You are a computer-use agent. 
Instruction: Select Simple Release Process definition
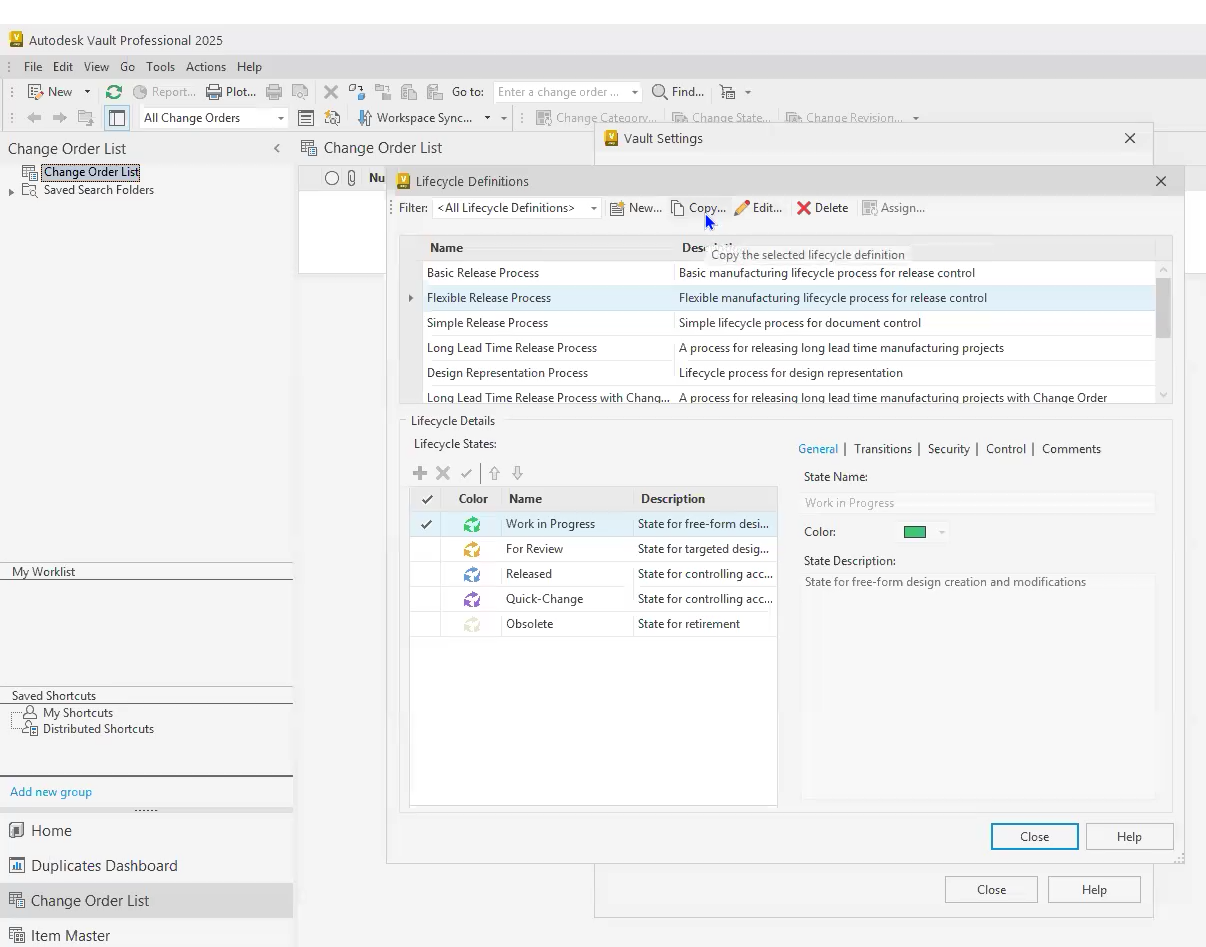click(x=789, y=323)
